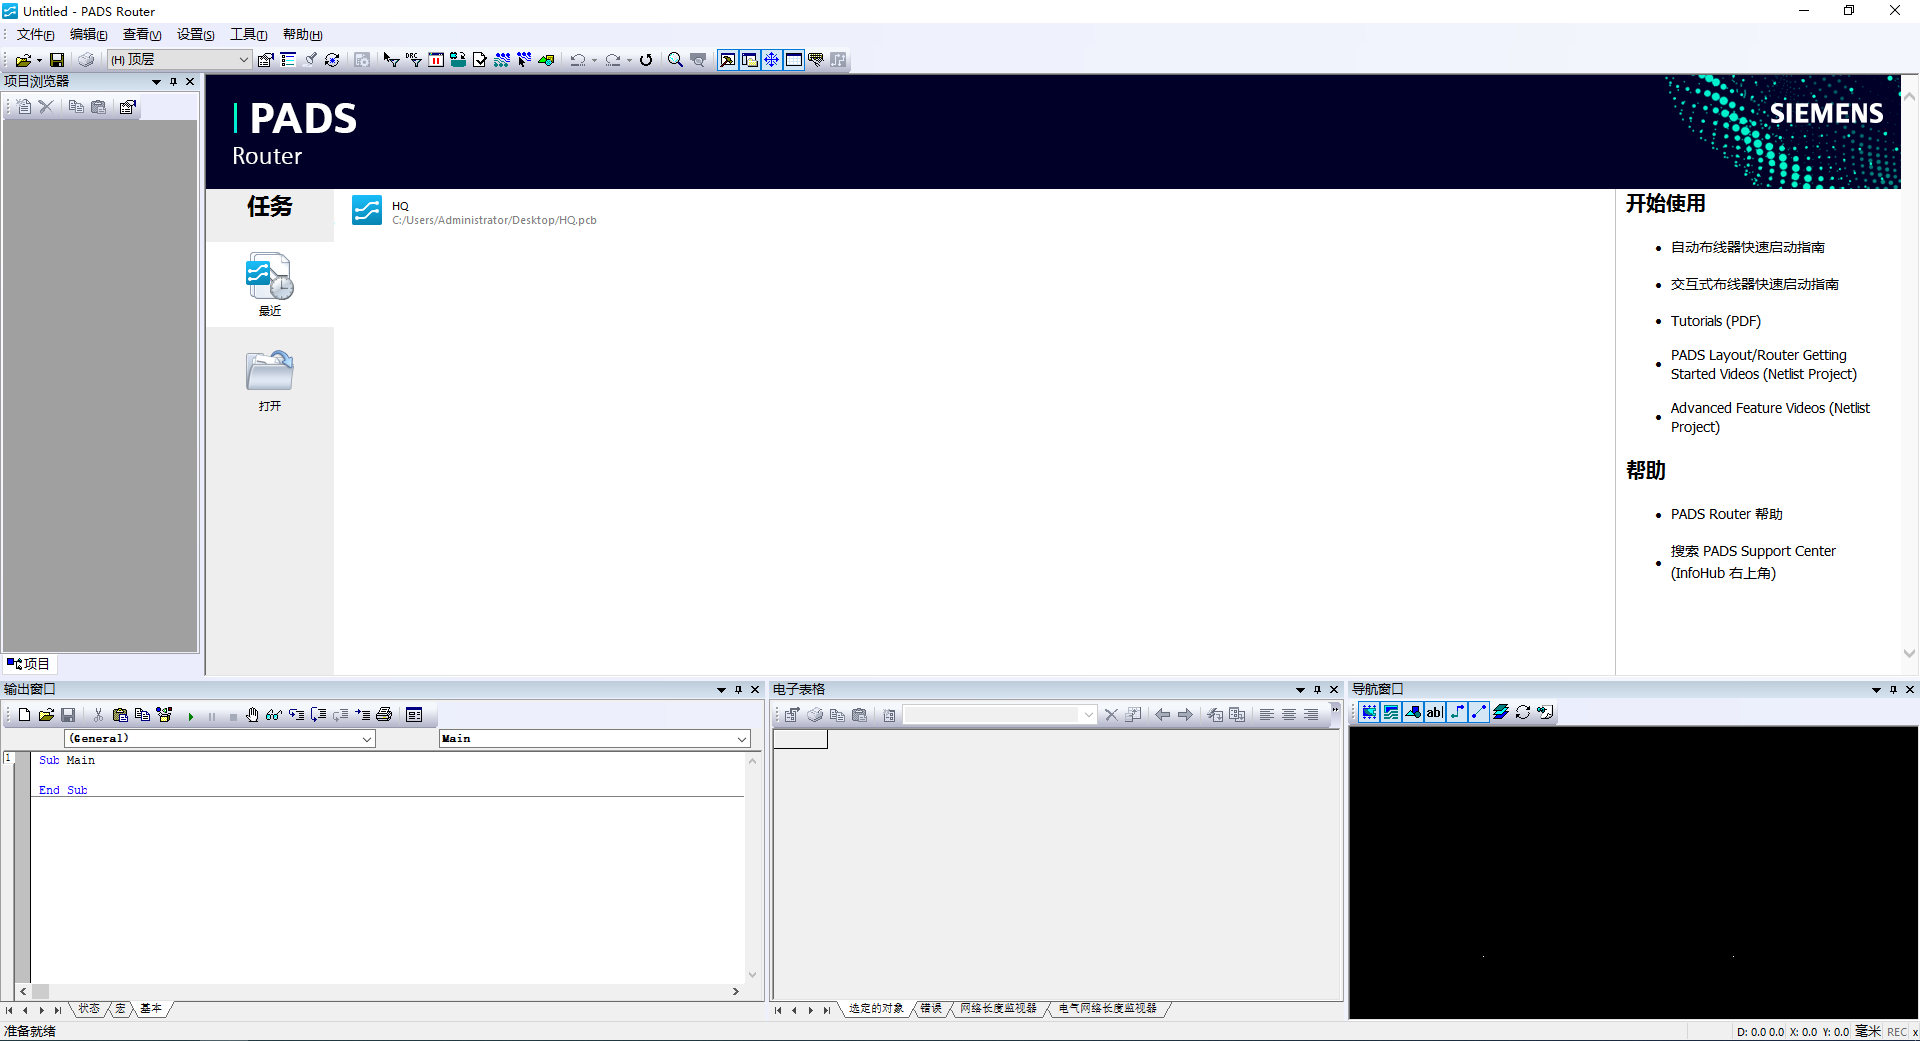Viewport: 1920px width, 1041px height.
Task: Click the hand icon in output toolbar
Action: pos(252,715)
